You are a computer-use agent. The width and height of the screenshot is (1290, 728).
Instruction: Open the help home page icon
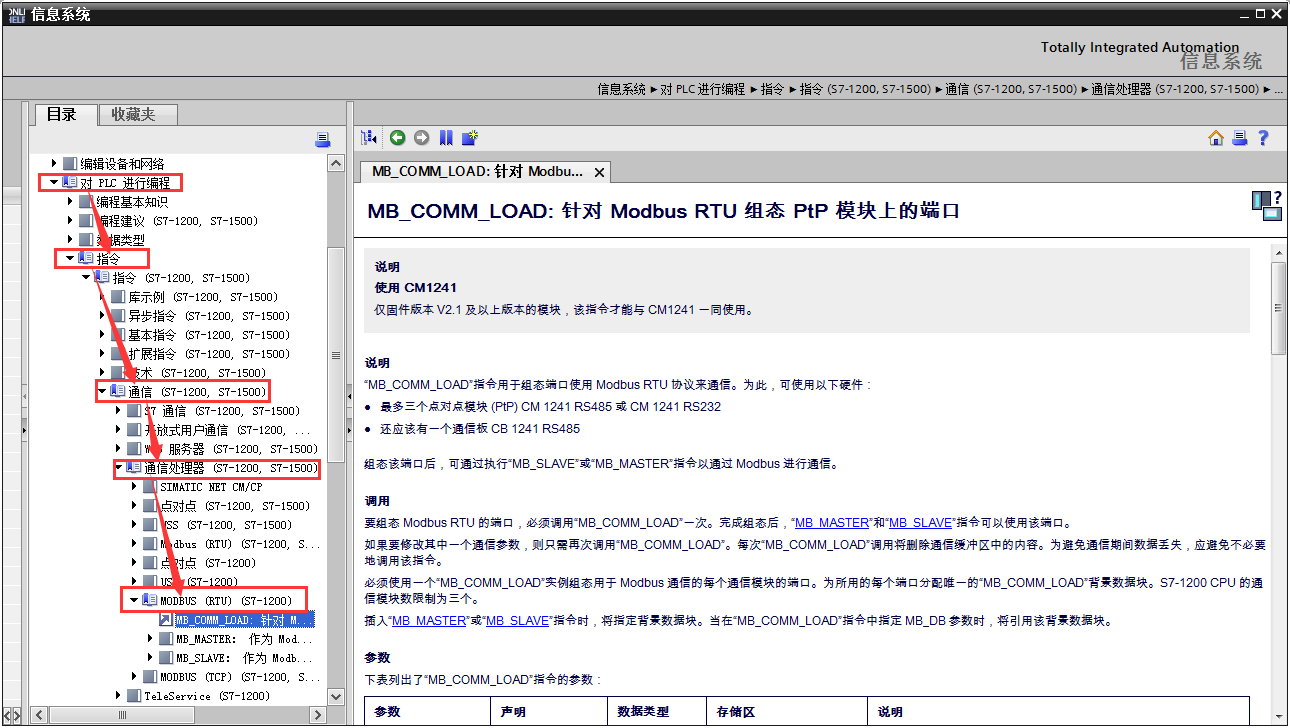(x=1216, y=138)
